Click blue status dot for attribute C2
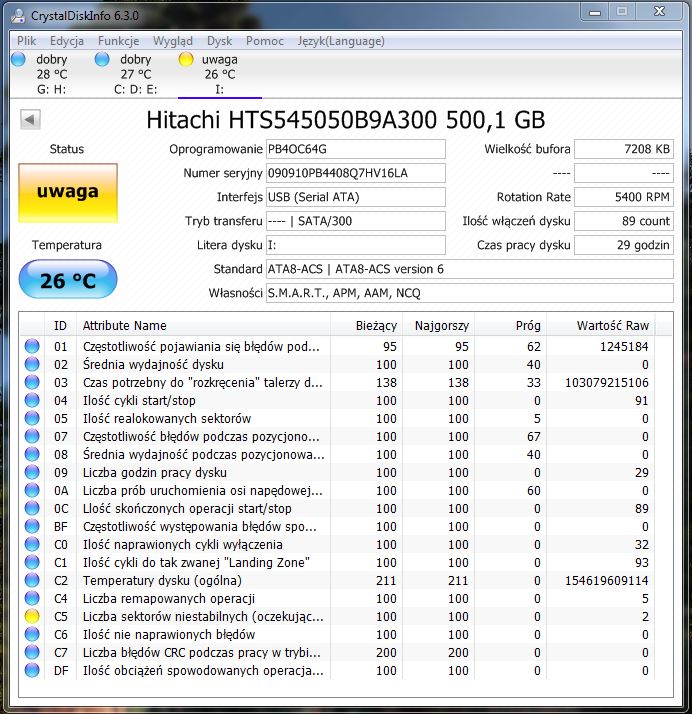This screenshot has width=692, height=714. [x=32, y=580]
